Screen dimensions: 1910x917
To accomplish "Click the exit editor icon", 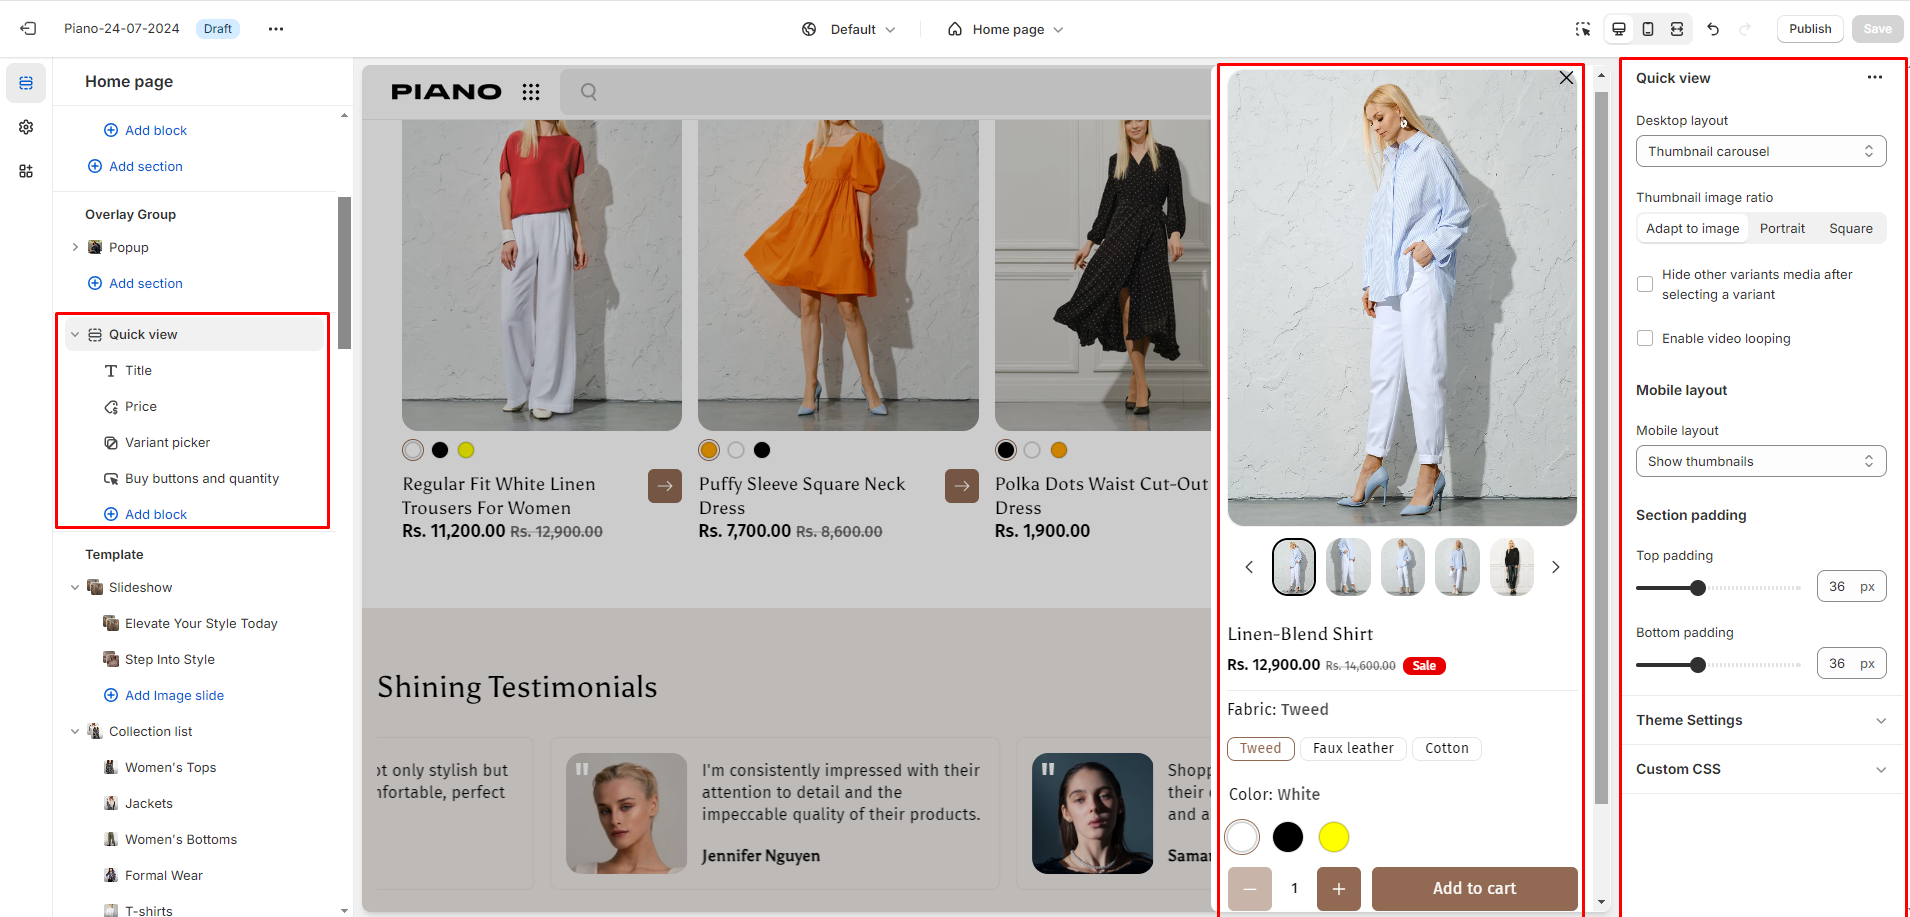I will (x=28, y=29).
